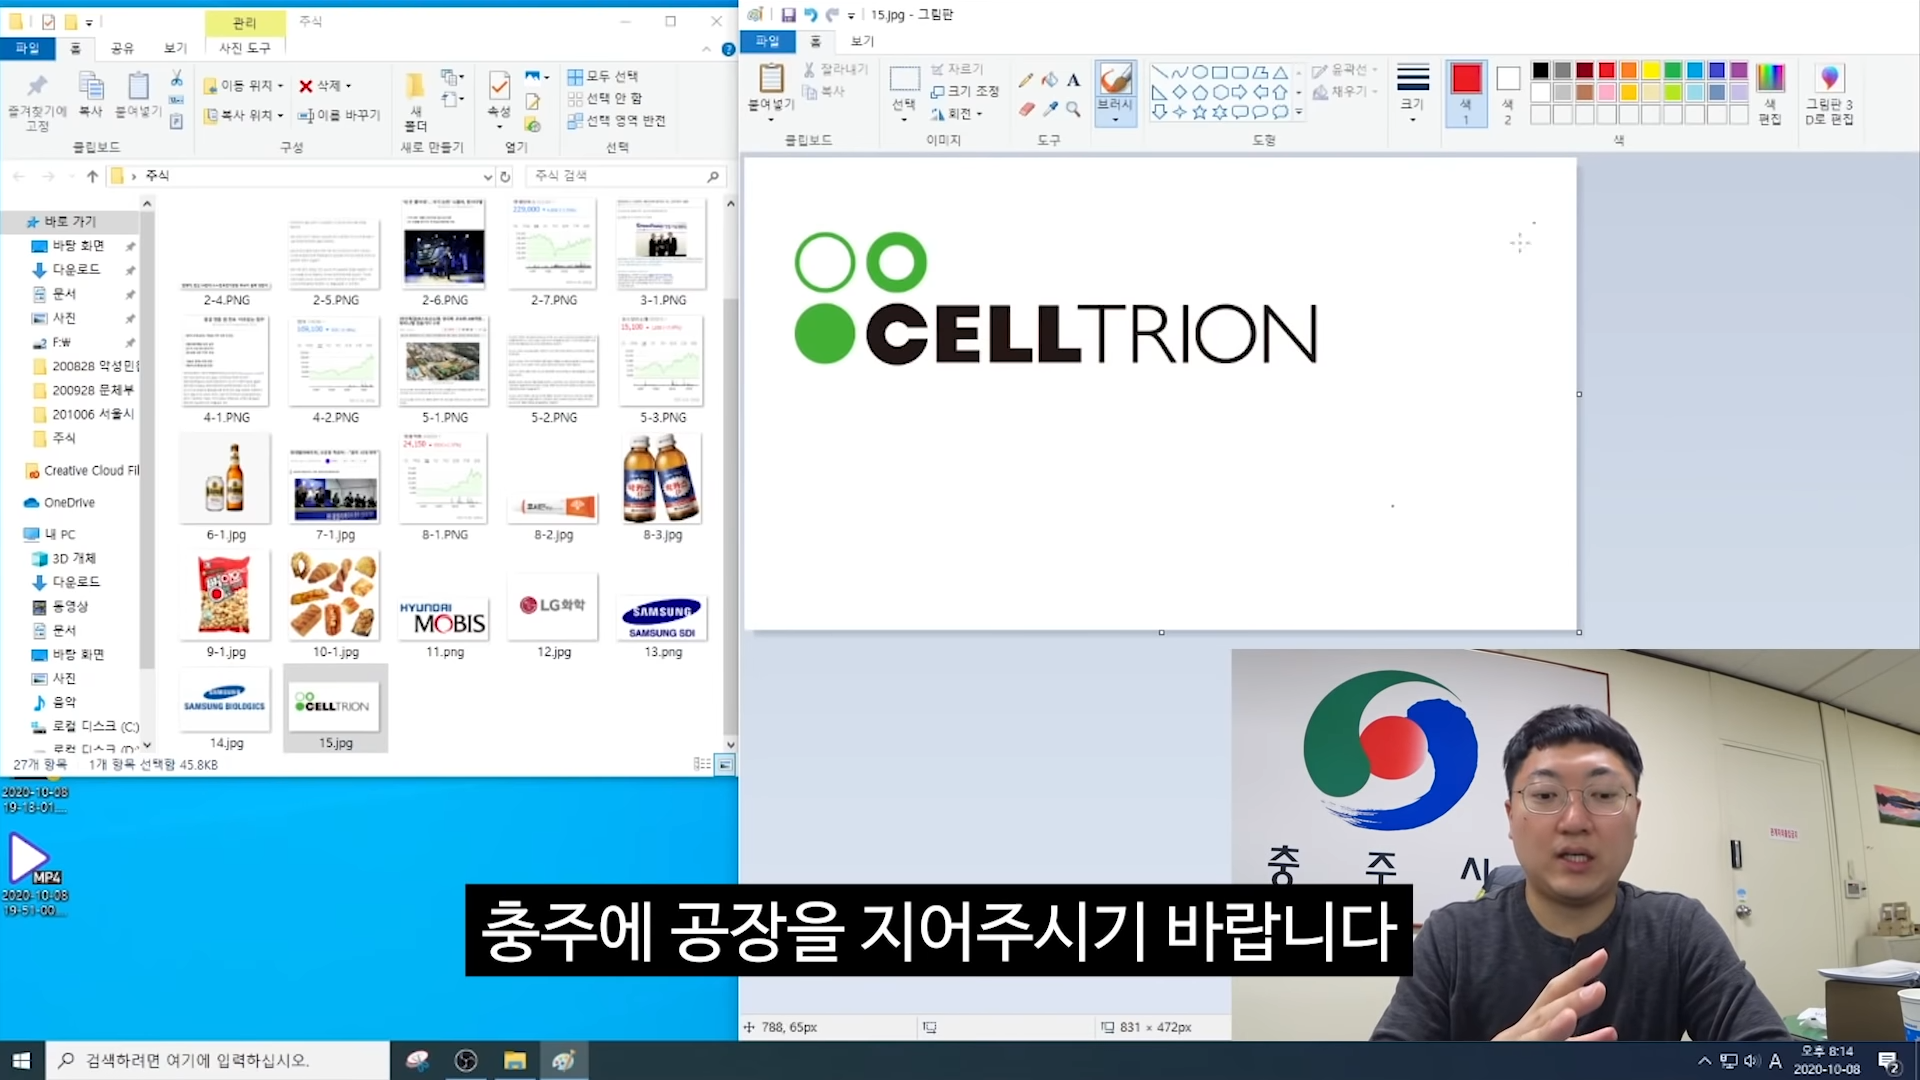Open the 공유 tab in Explorer
Viewport: 1920px width, 1080px height.
pos(122,48)
